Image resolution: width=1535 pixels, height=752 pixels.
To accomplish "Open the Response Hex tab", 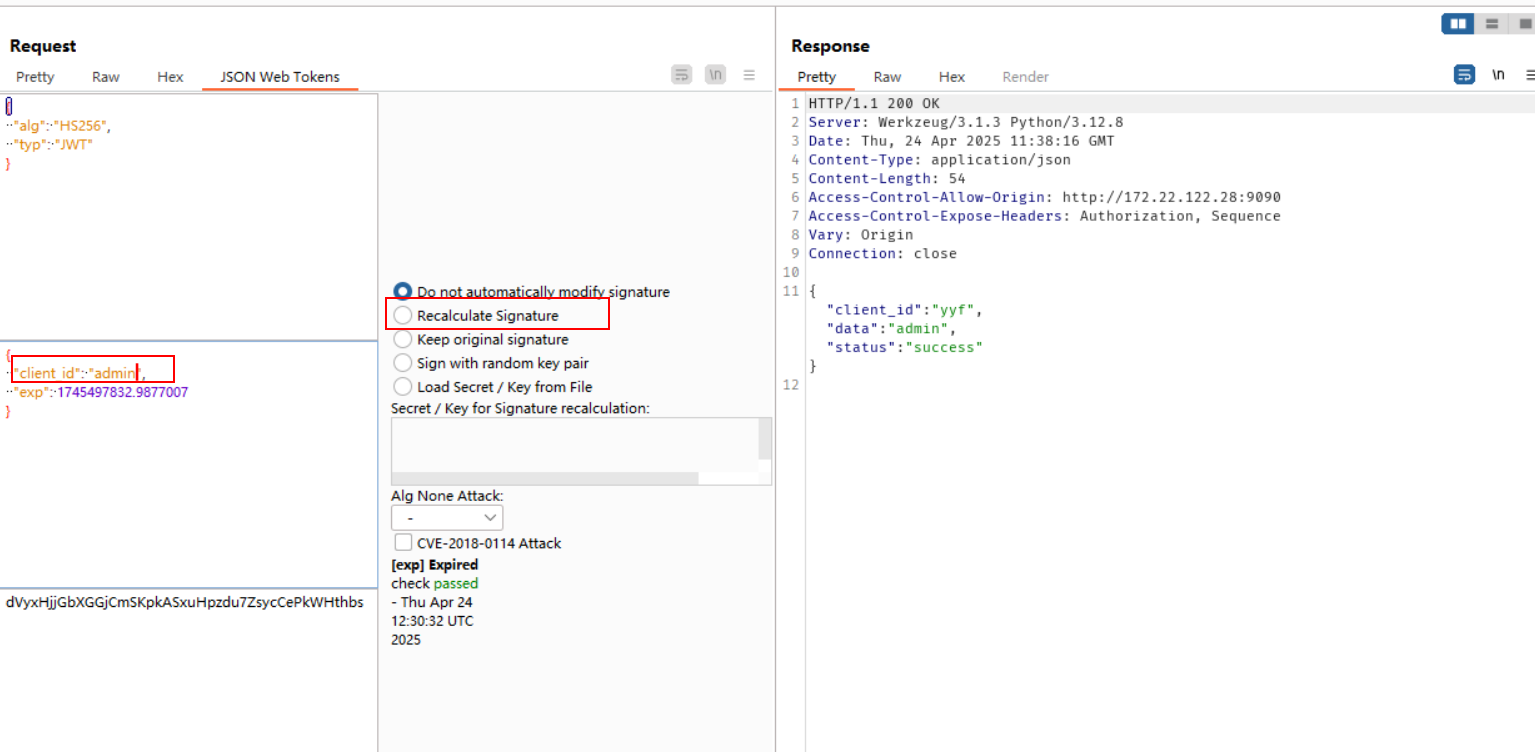I will click(952, 77).
